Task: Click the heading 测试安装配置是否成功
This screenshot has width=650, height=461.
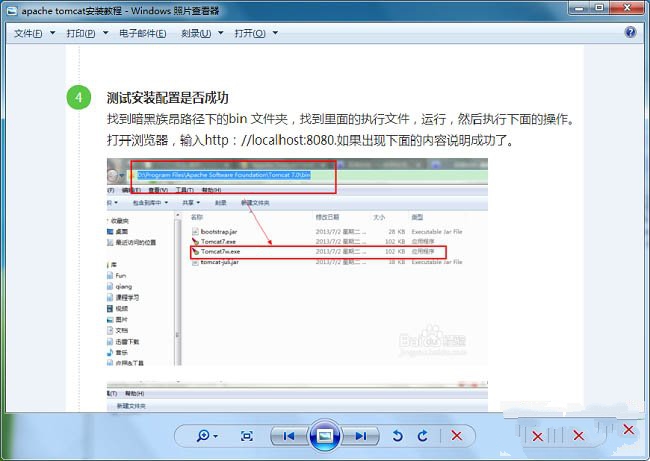Action: pyautogui.click(x=168, y=98)
